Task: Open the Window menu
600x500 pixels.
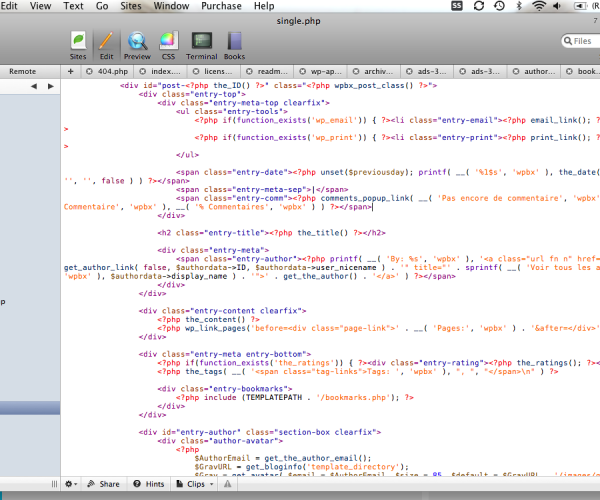Action: [171, 6]
